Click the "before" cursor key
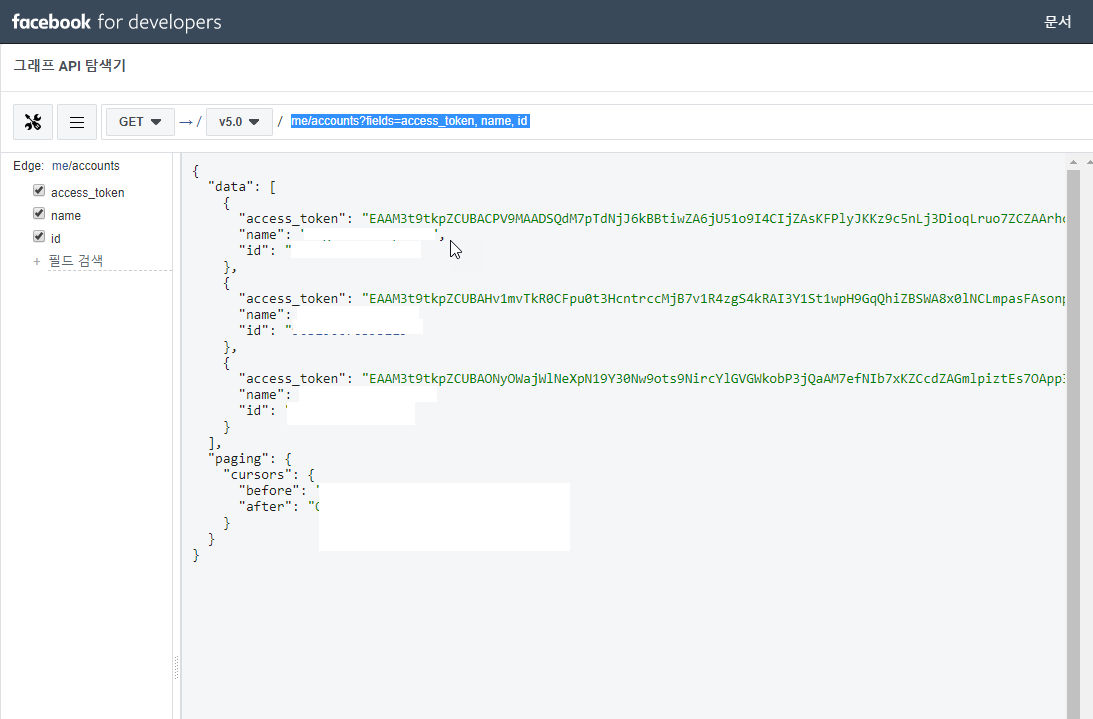This screenshot has height=719, width=1093. click(x=269, y=491)
